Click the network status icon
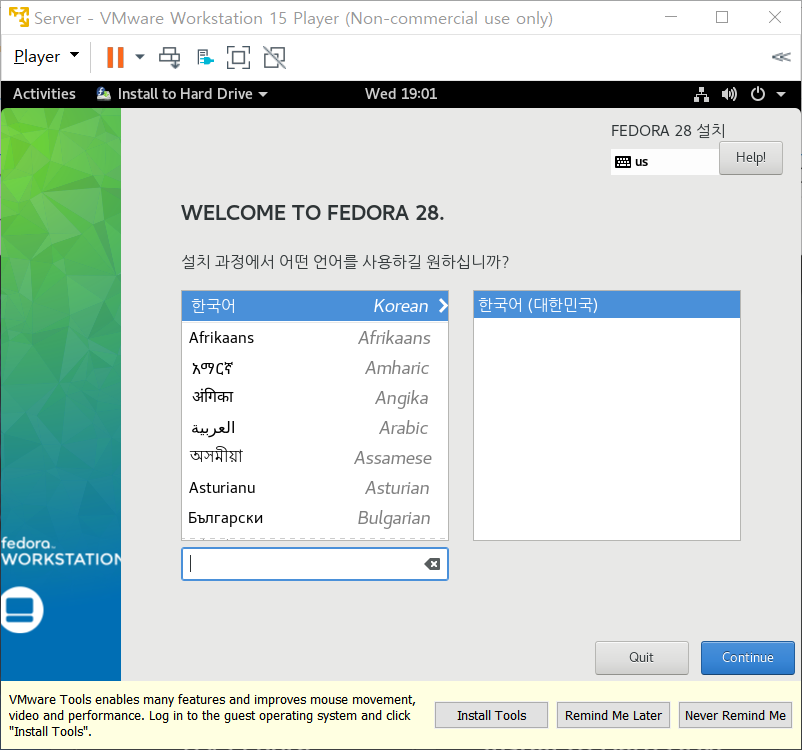 click(701, 94)
